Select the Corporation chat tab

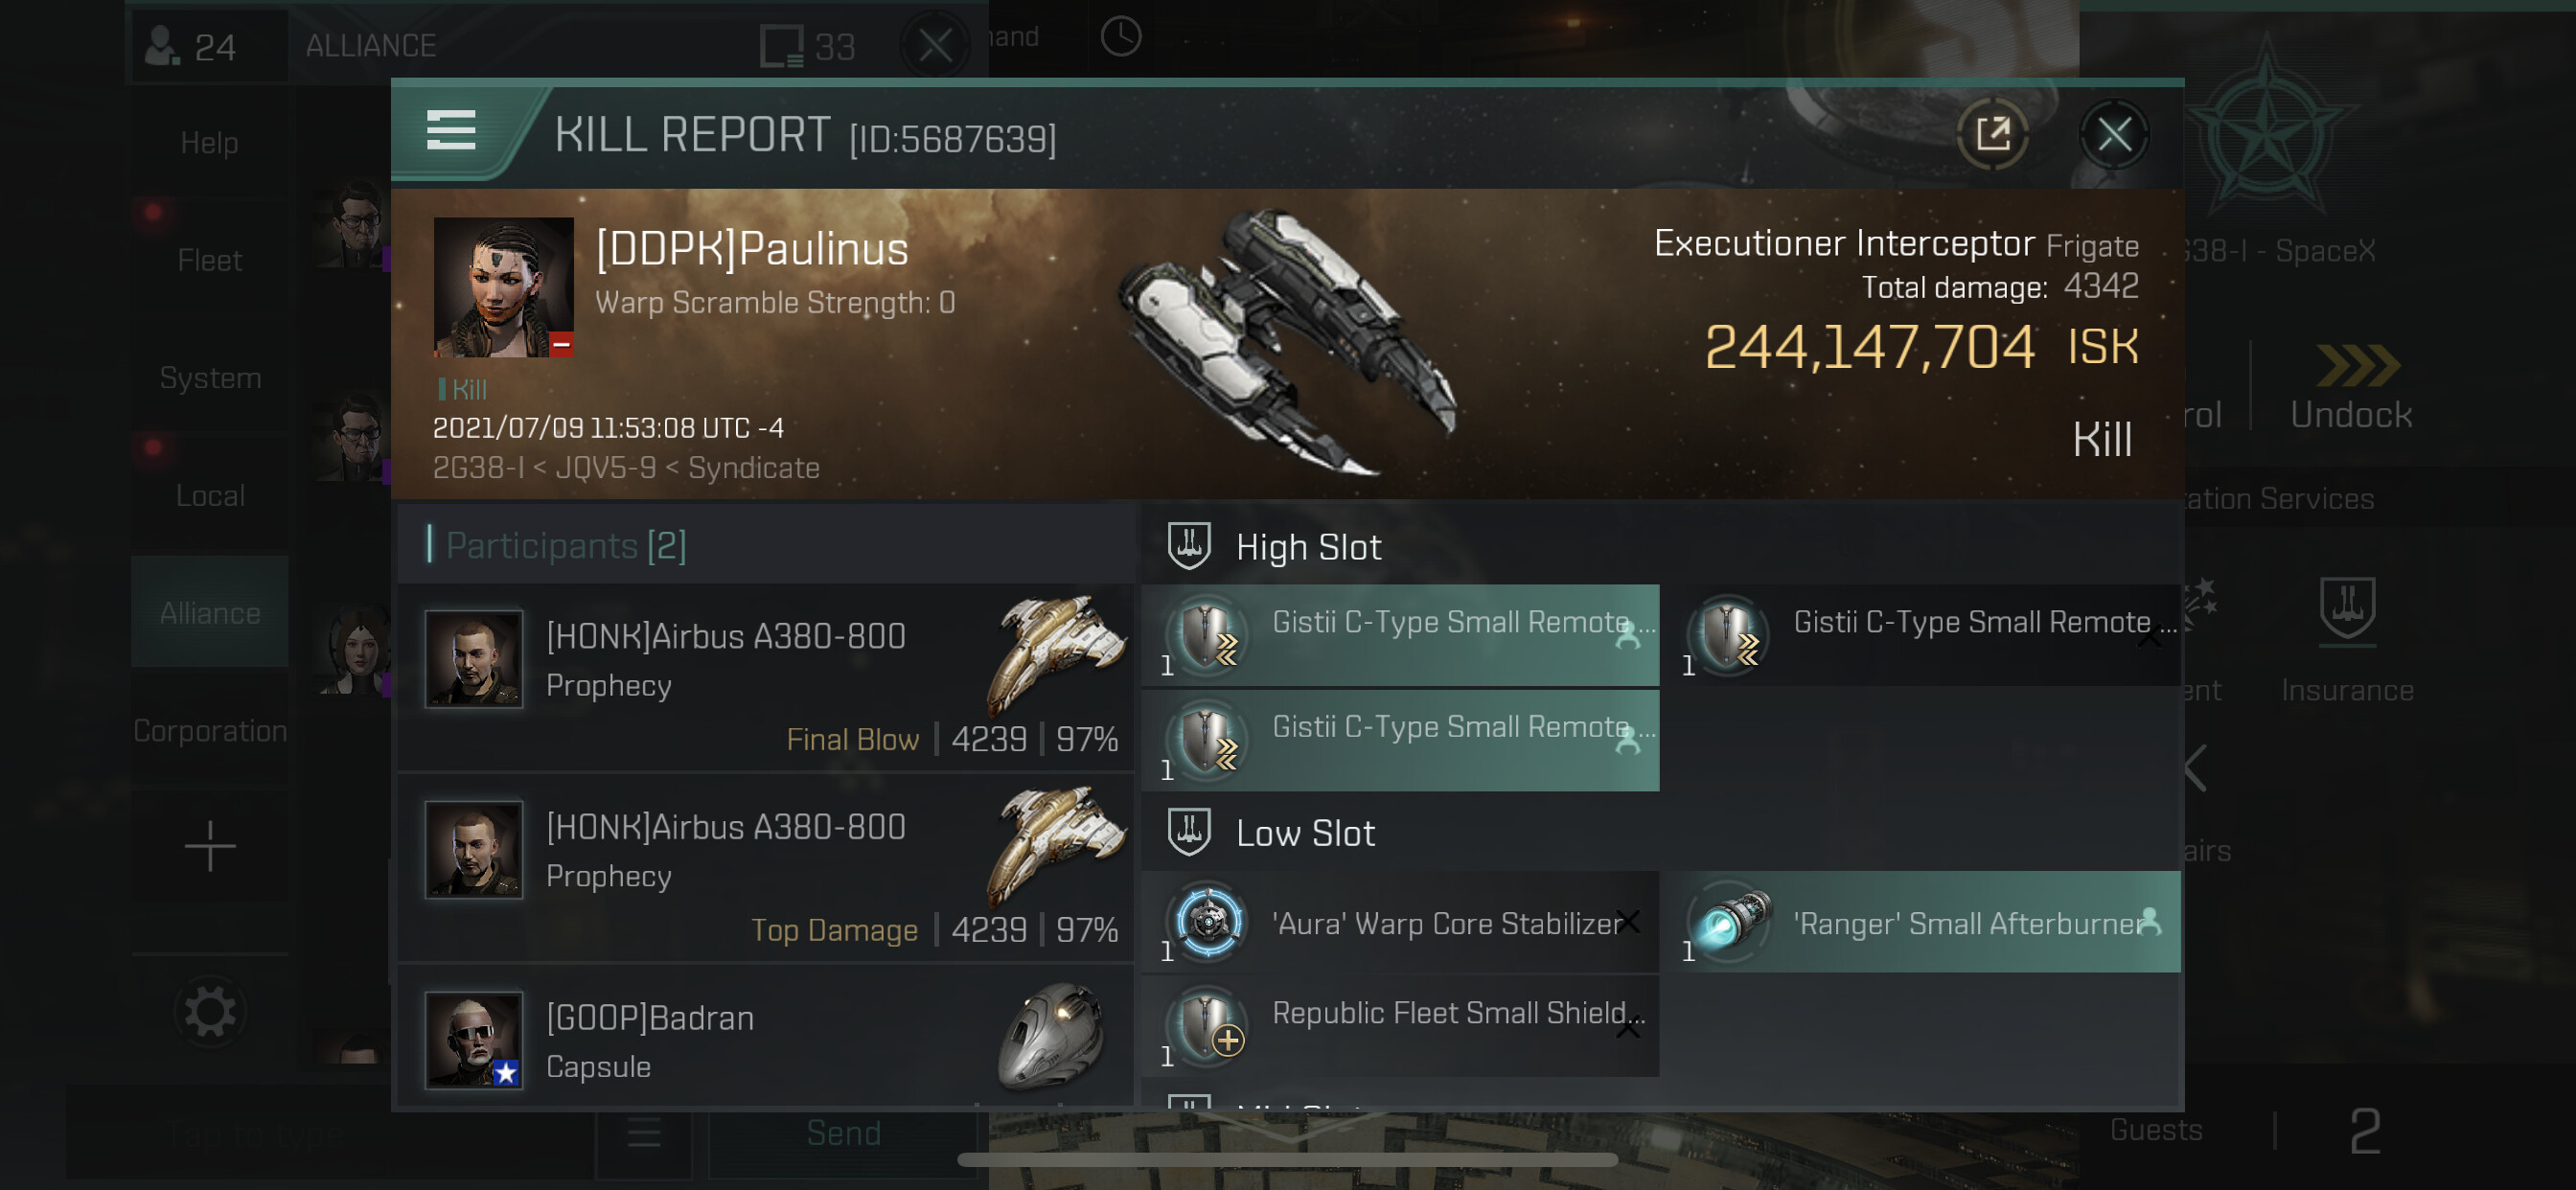(x=210, y=731)
